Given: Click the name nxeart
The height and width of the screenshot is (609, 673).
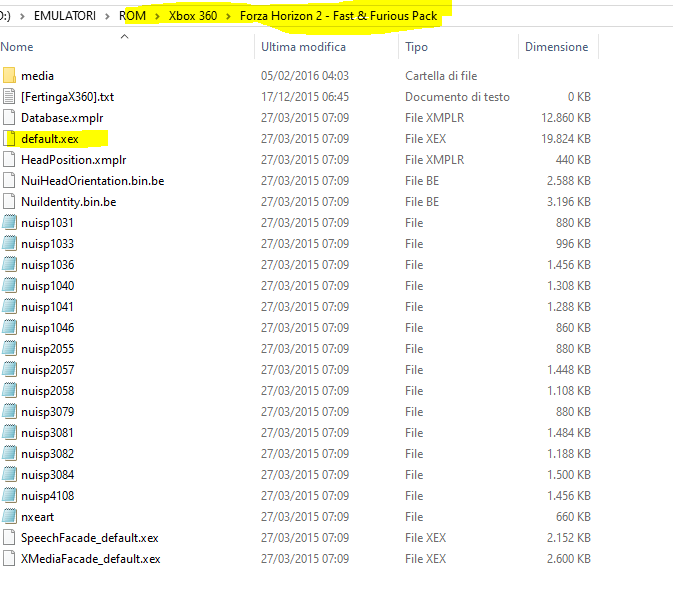Looking at the screenshot, I should click(37, 517).
